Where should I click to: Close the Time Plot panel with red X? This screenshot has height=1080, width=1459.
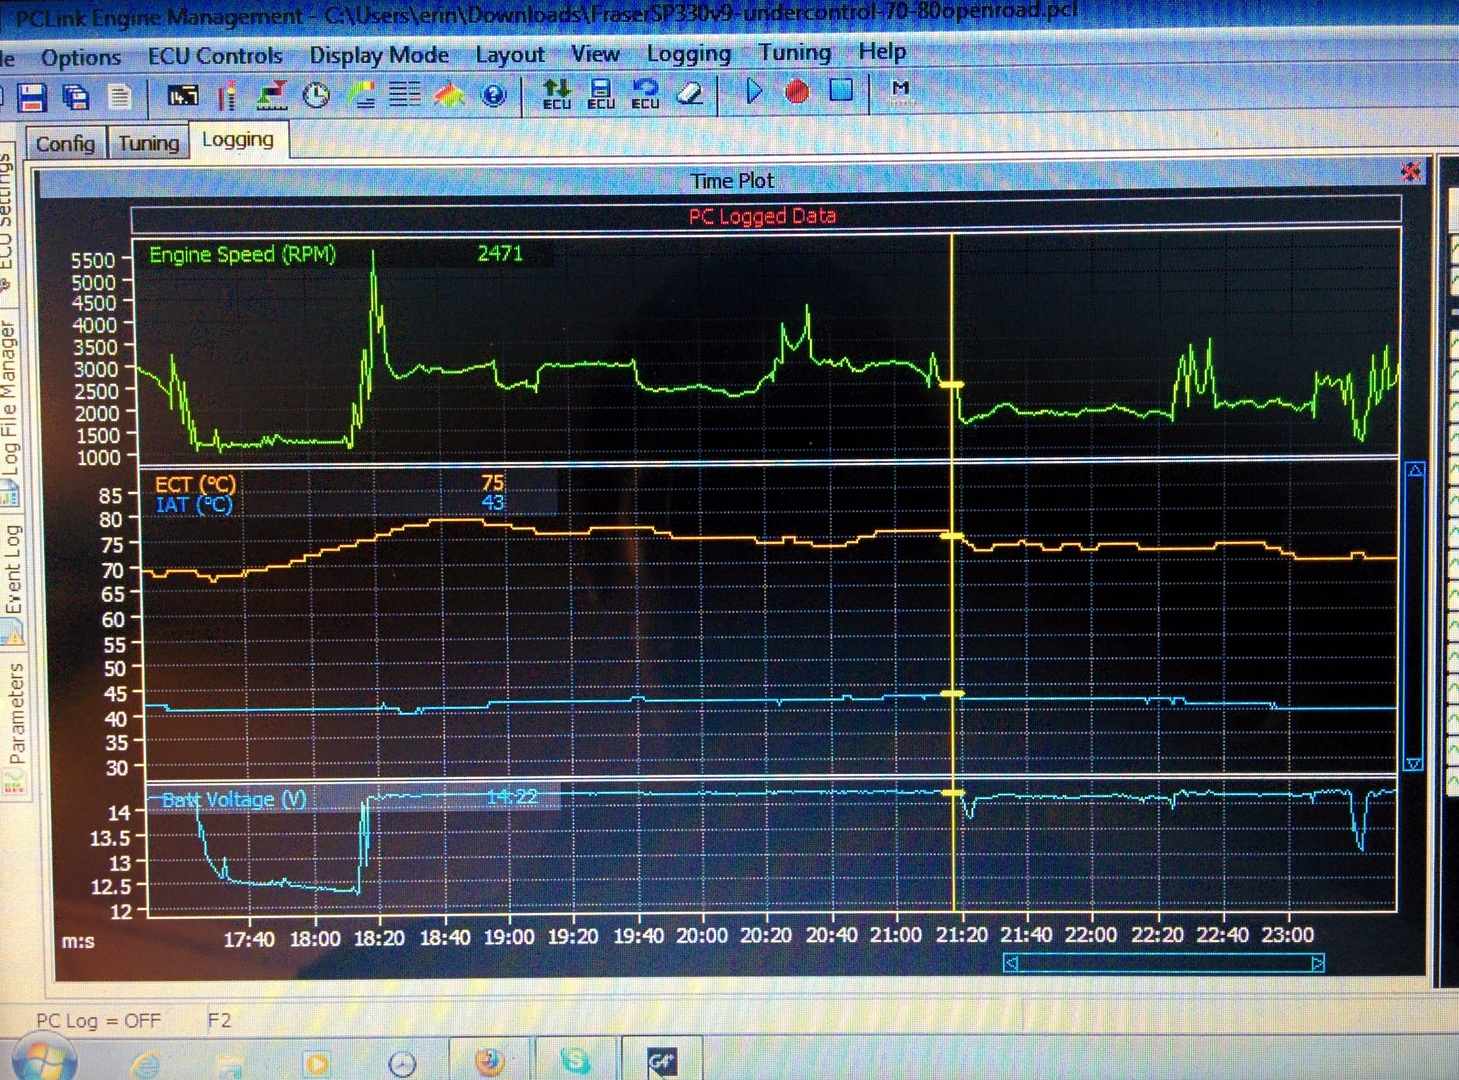pos(1411,171)
